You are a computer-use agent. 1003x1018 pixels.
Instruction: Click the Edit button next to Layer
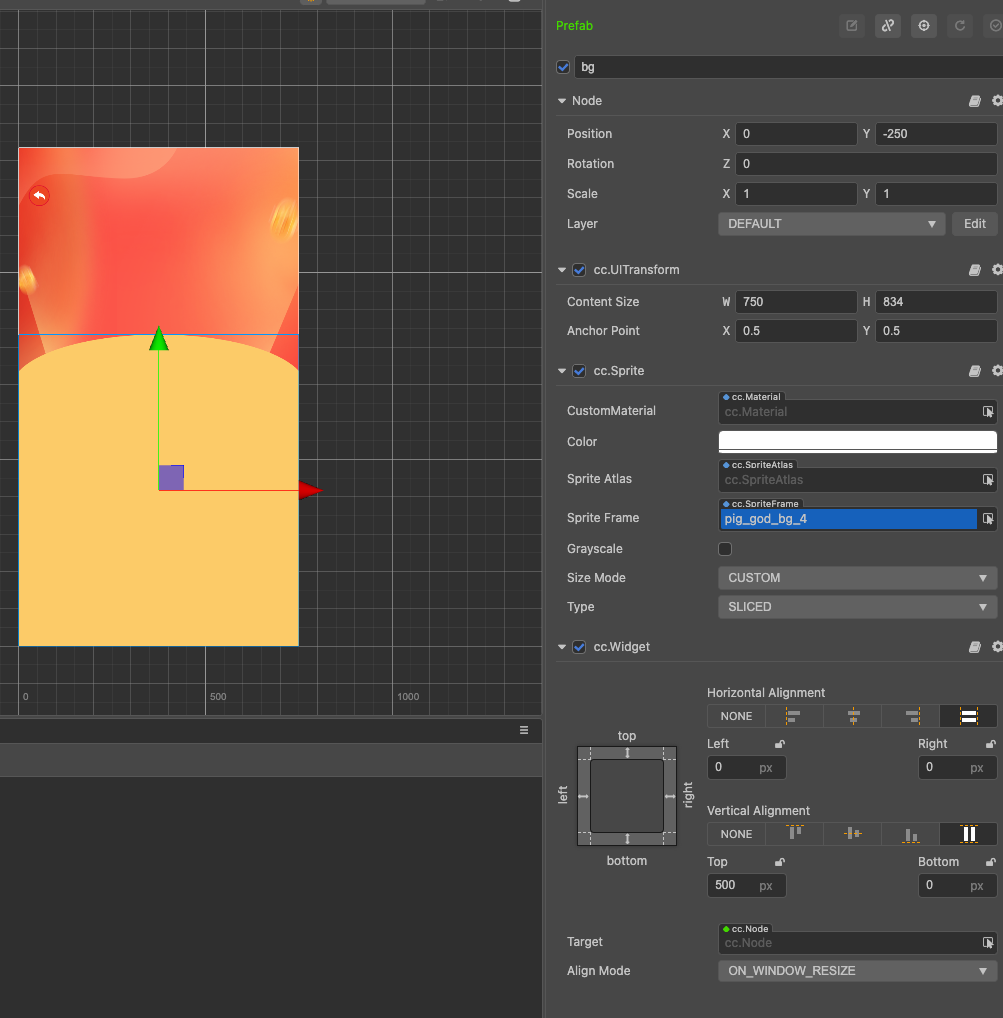click(974, 224)
